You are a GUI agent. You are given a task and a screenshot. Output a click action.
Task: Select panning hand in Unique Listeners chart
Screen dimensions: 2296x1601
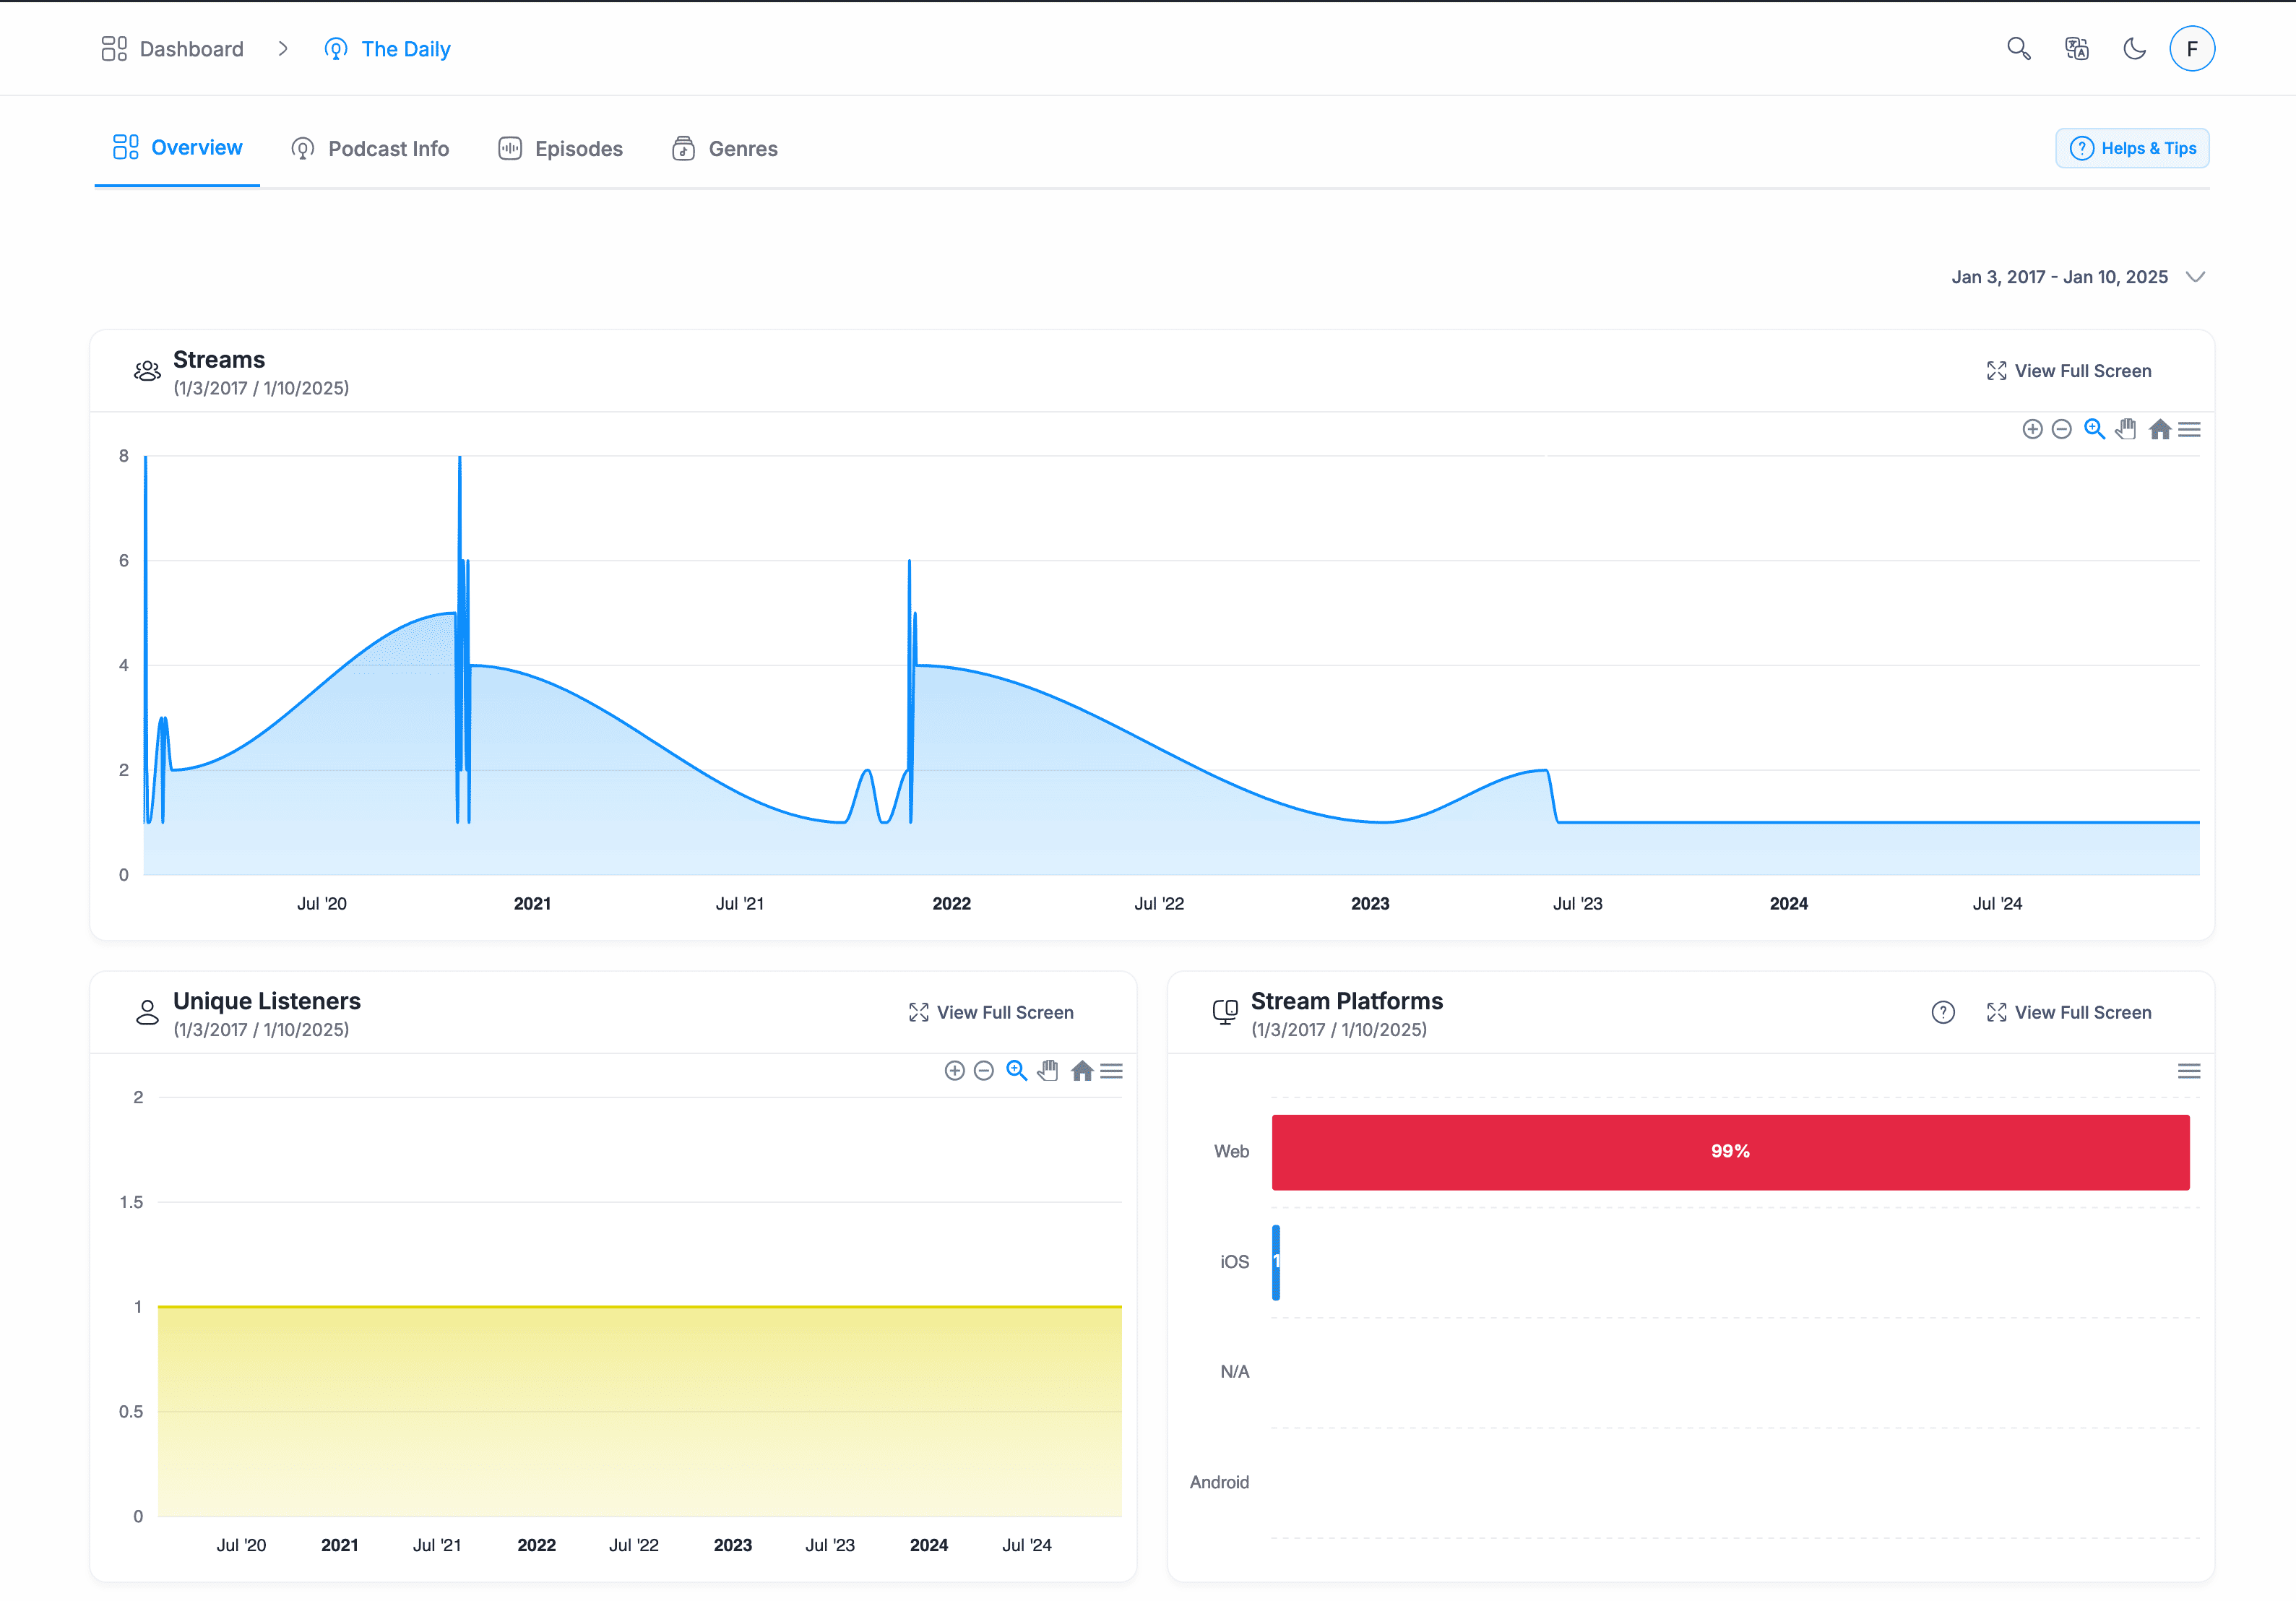[1048, 1071]
